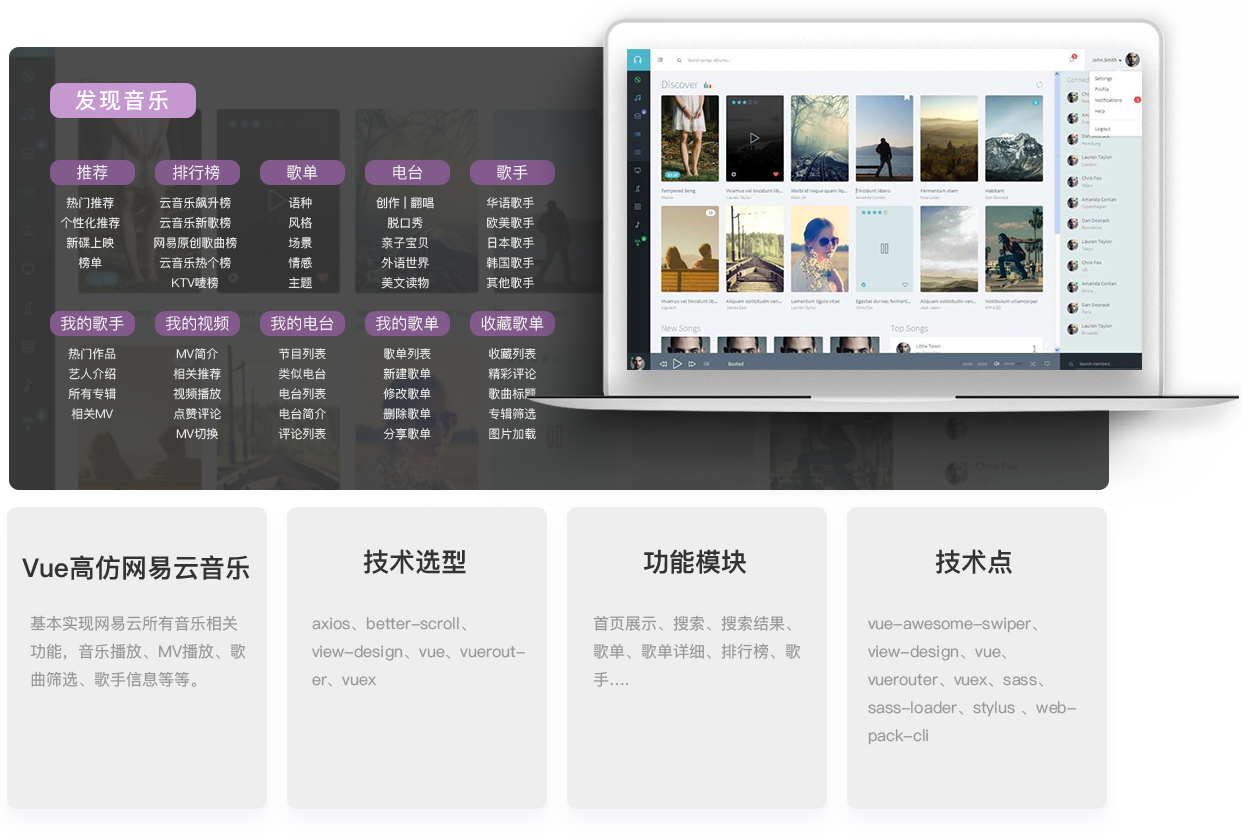This screenshot has width=1242, height=837.
Task: Select the 排行榜 category pill
Action: [197, 173]
